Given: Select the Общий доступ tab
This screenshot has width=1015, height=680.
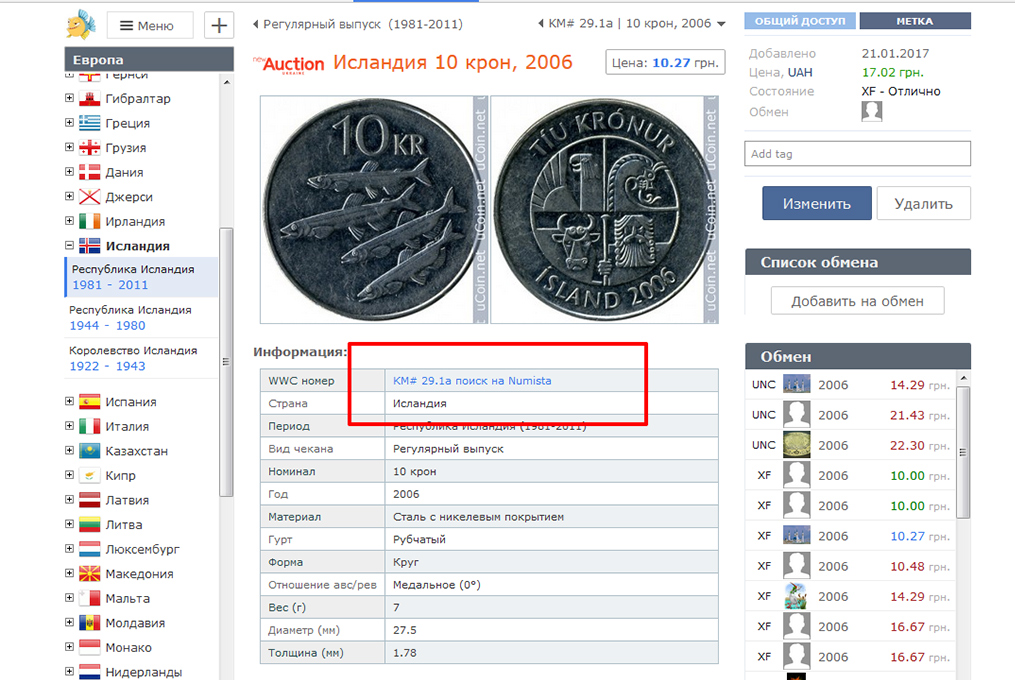Looking at the screenshot, I should (799, 21).
